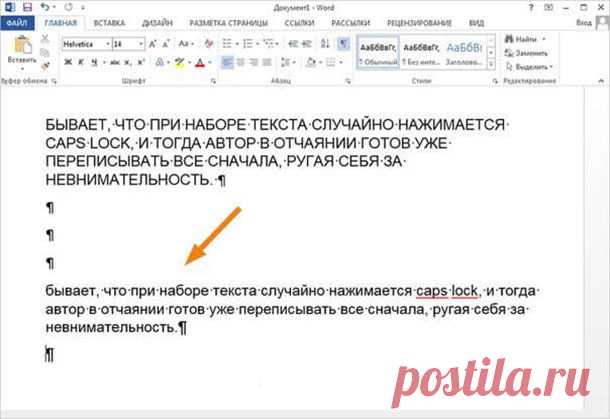610x419 pixels.
Task: Open the Change Case Aa dropdown
Action: pos(186,44)
